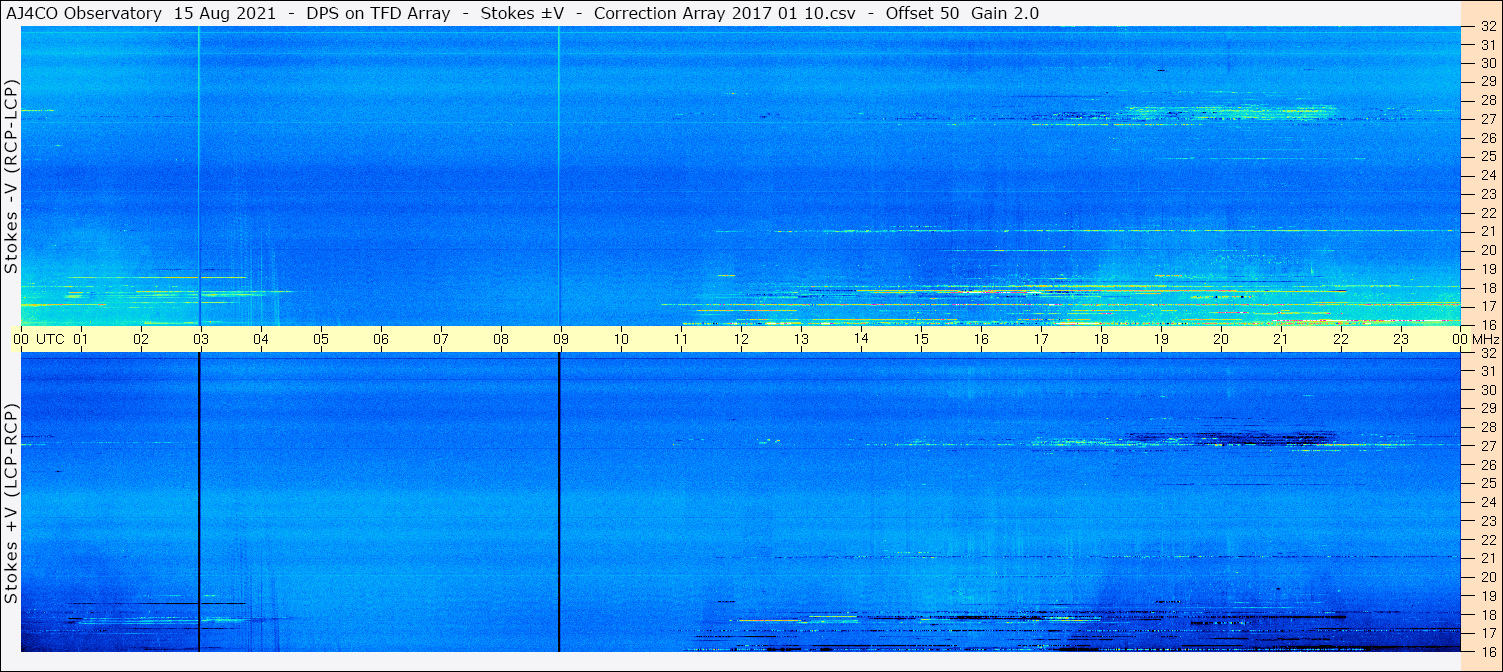Click the 17 MHz tick of Stokes -V panel
Viewport: 1503px width, 672px height.
[x=1488, y=306]
